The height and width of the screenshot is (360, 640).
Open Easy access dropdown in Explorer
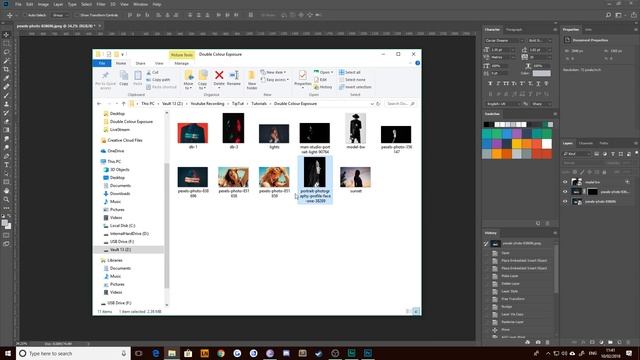(274, 80)
